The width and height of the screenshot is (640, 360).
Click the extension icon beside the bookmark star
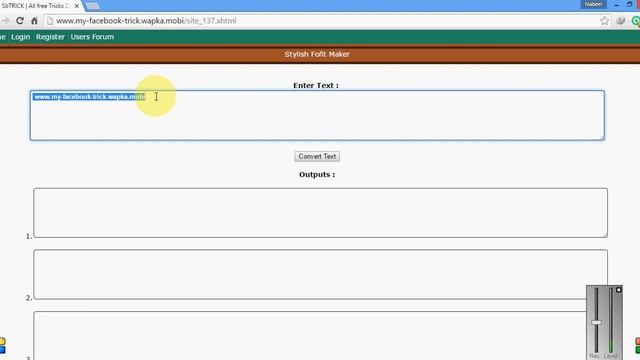point(620,21)
